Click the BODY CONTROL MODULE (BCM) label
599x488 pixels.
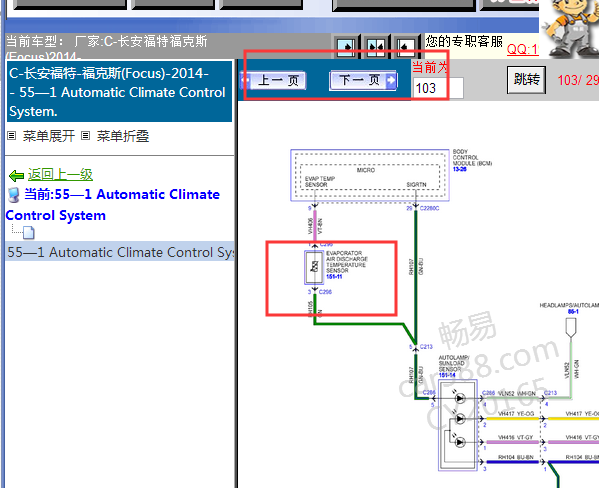click(472, 157)
